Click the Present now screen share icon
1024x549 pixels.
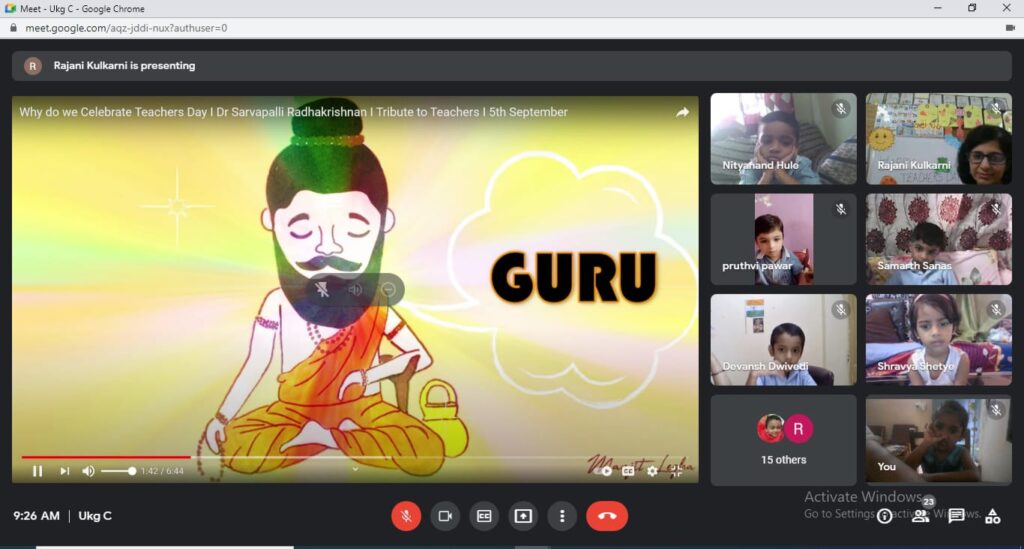(x=523, y=516)
